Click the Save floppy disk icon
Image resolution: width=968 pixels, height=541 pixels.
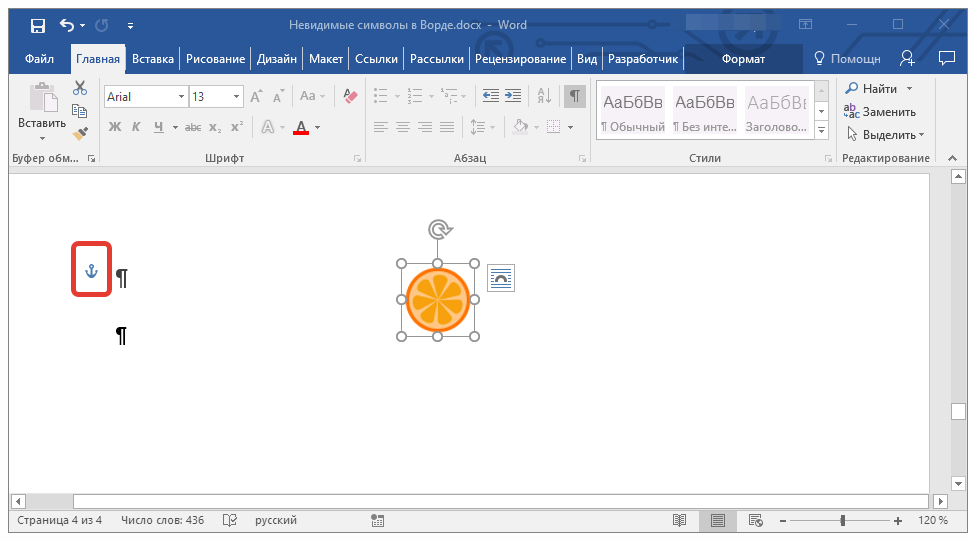(x=37, y=25)
